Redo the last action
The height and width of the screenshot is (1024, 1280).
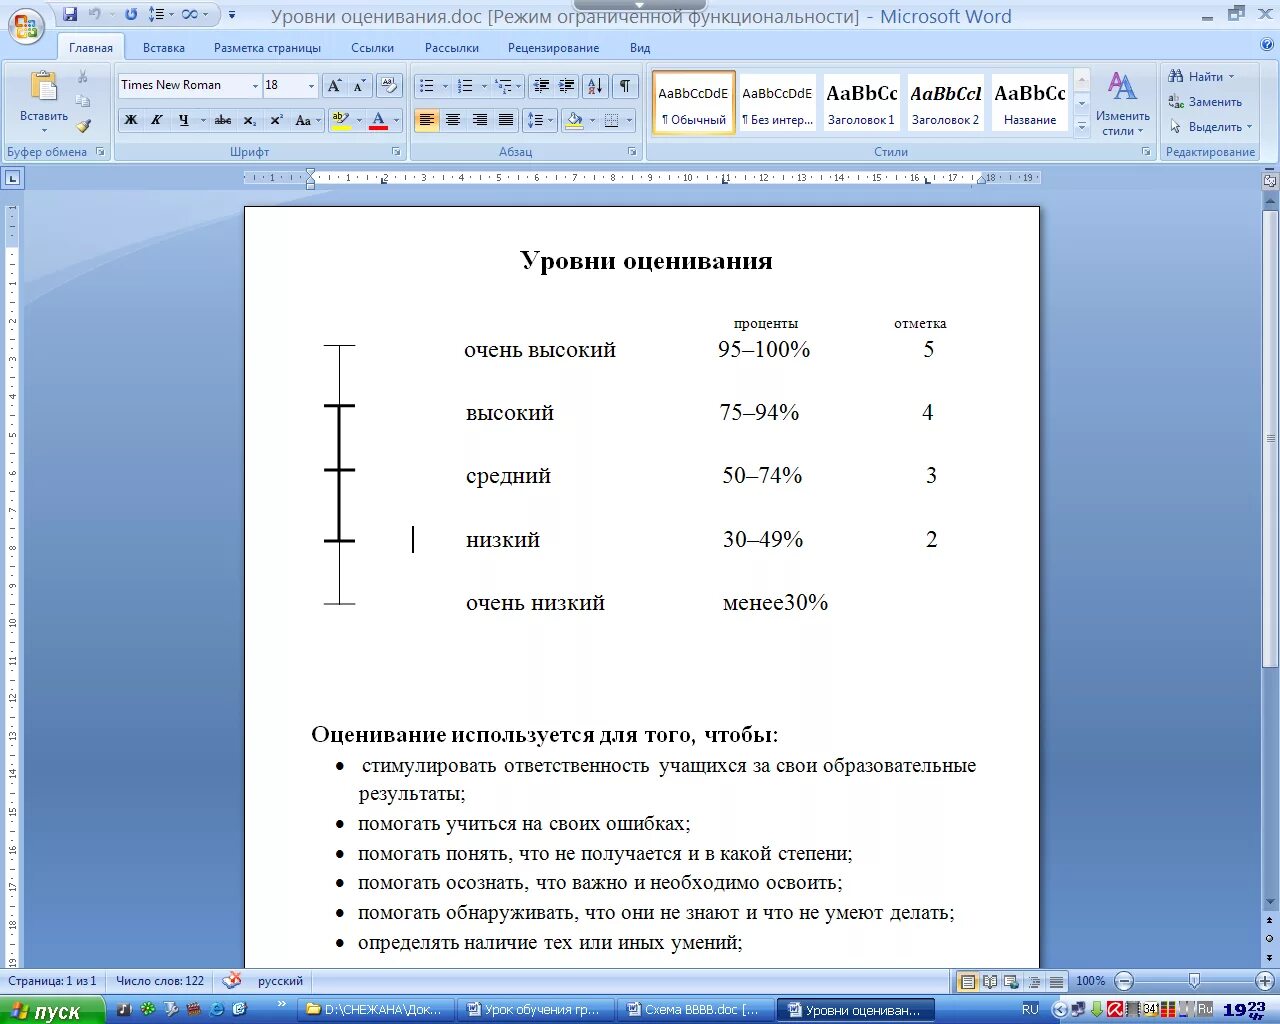click(x=131, y=15)
